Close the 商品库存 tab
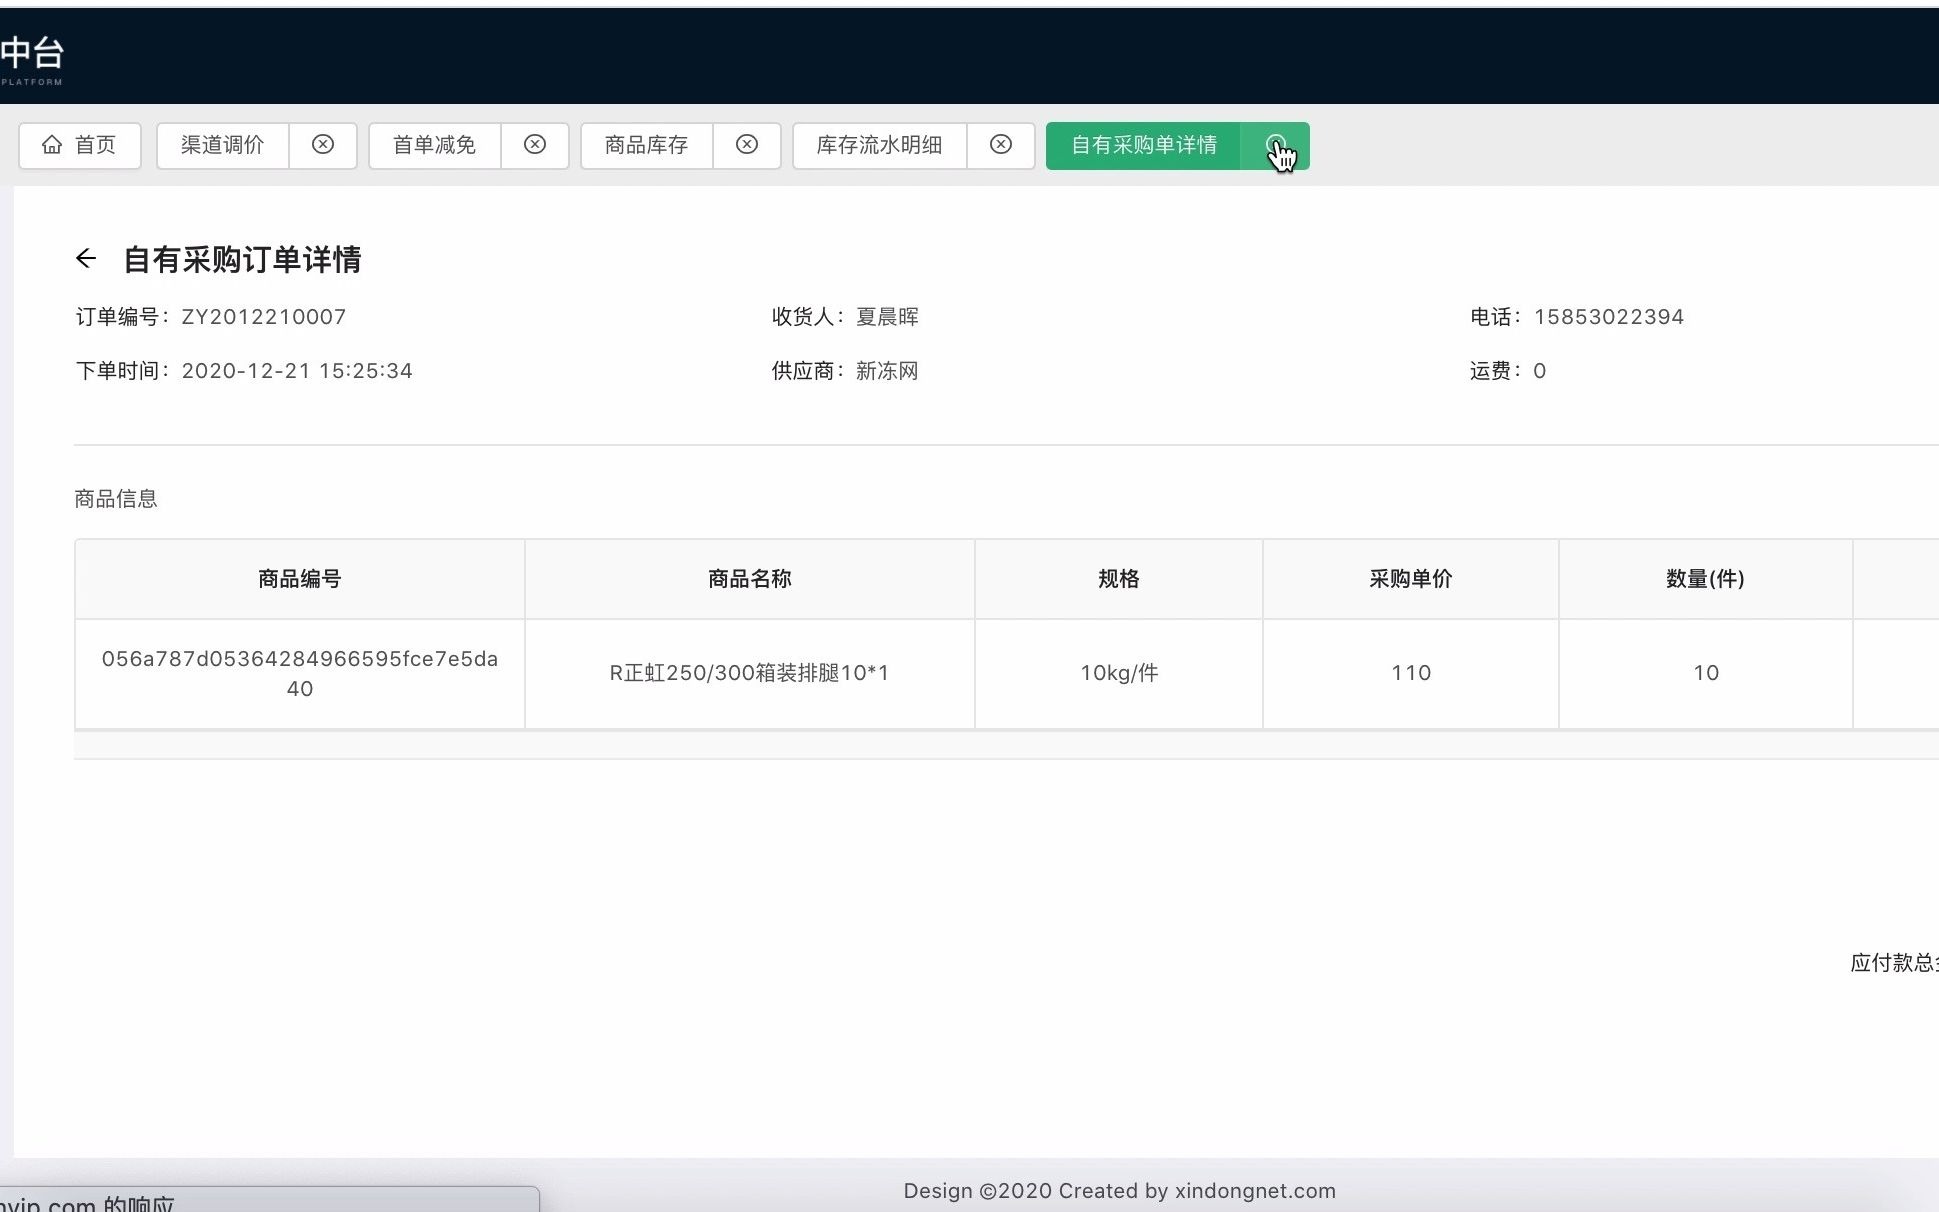This screenshot has height=1212, width=1939. [x=747, y=145]
